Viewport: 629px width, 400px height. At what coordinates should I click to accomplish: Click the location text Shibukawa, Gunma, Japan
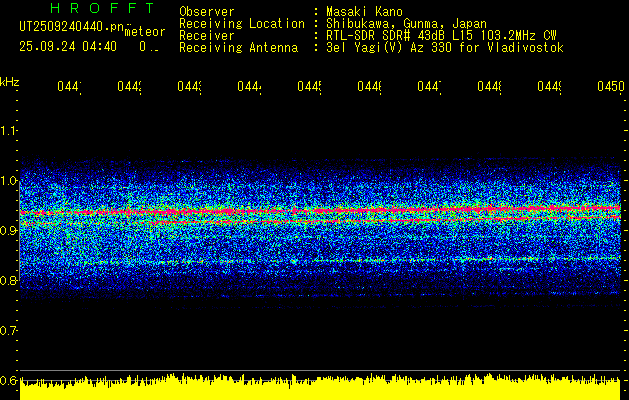406,24
